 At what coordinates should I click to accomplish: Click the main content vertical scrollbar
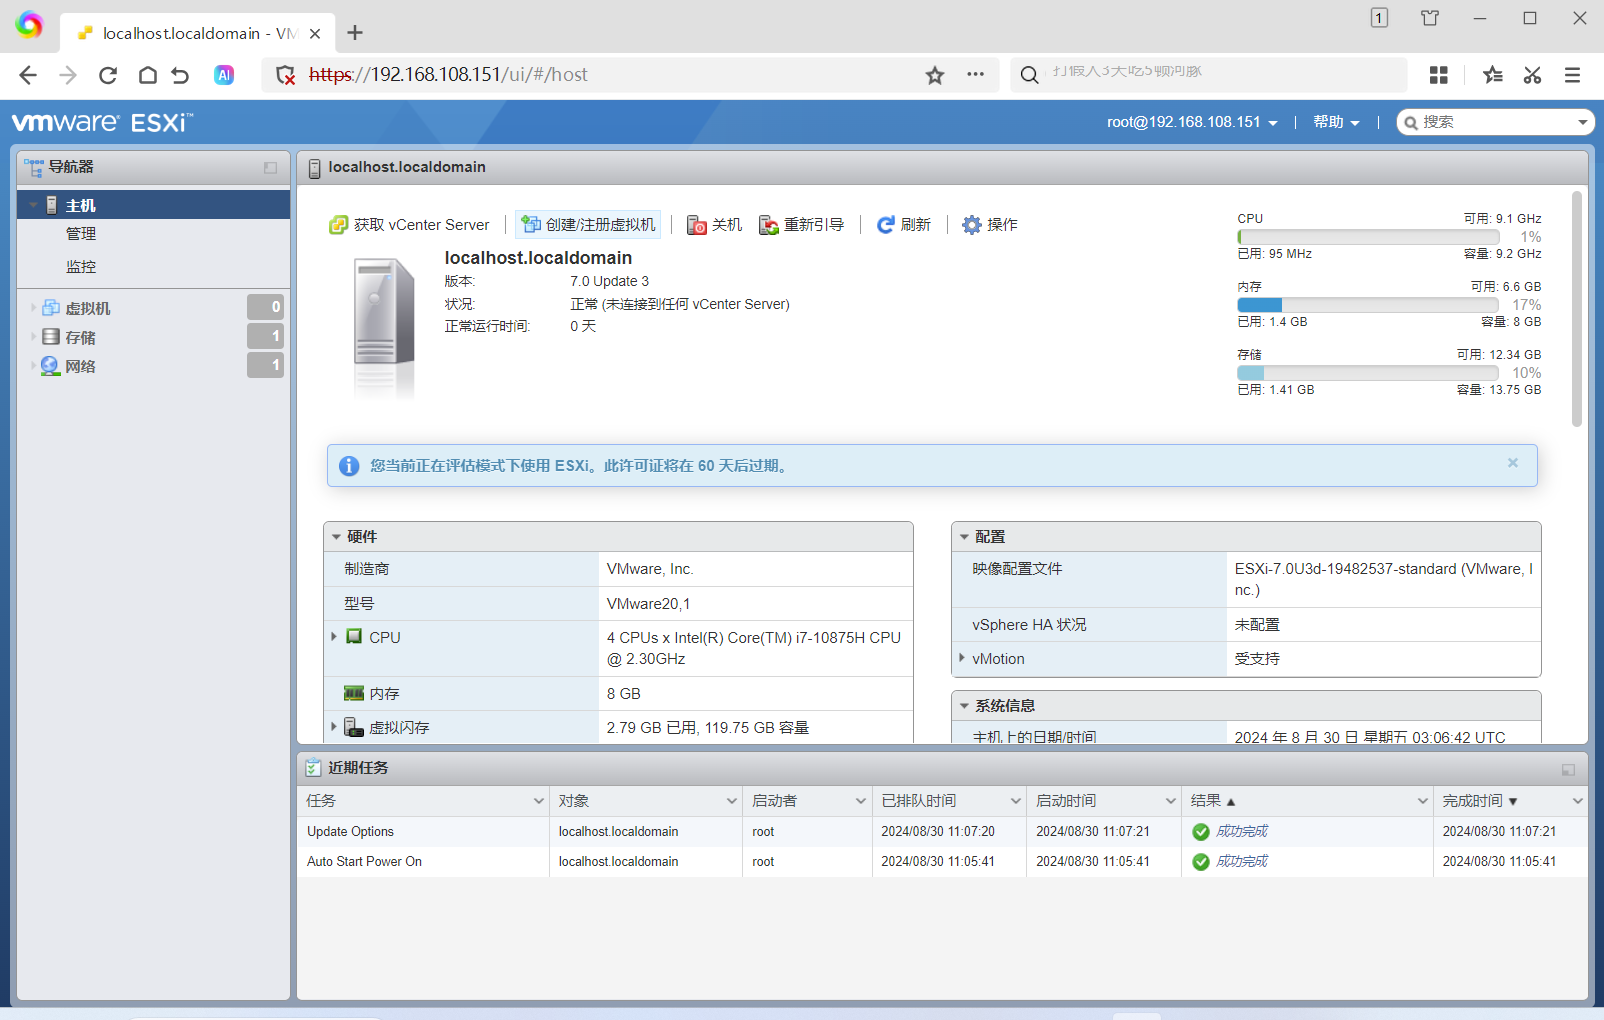(1577, 308)
